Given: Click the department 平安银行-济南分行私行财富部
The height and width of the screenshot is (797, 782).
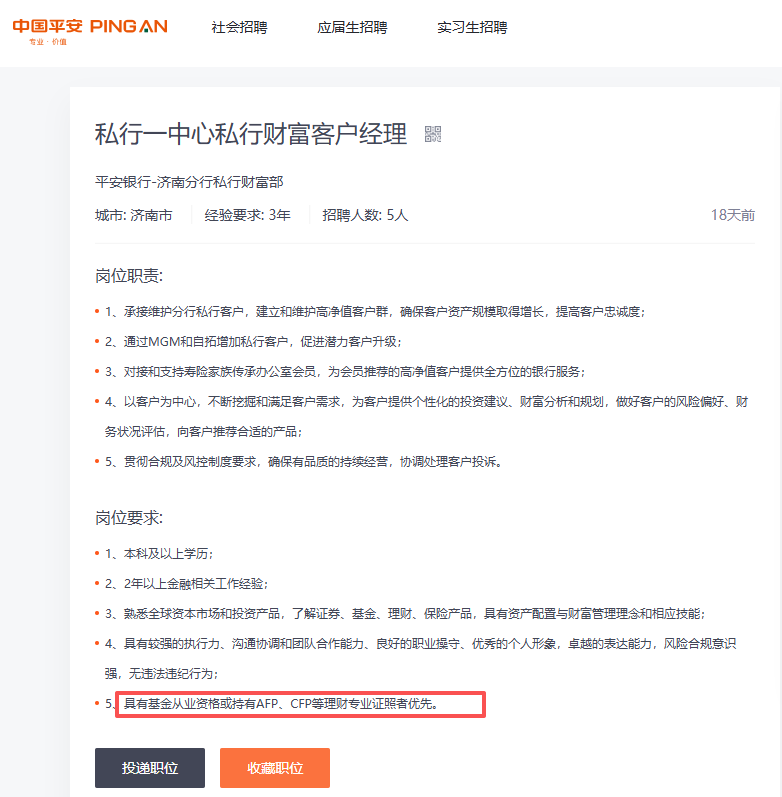Looking at the screenshot, I should (x=189, y=181).
